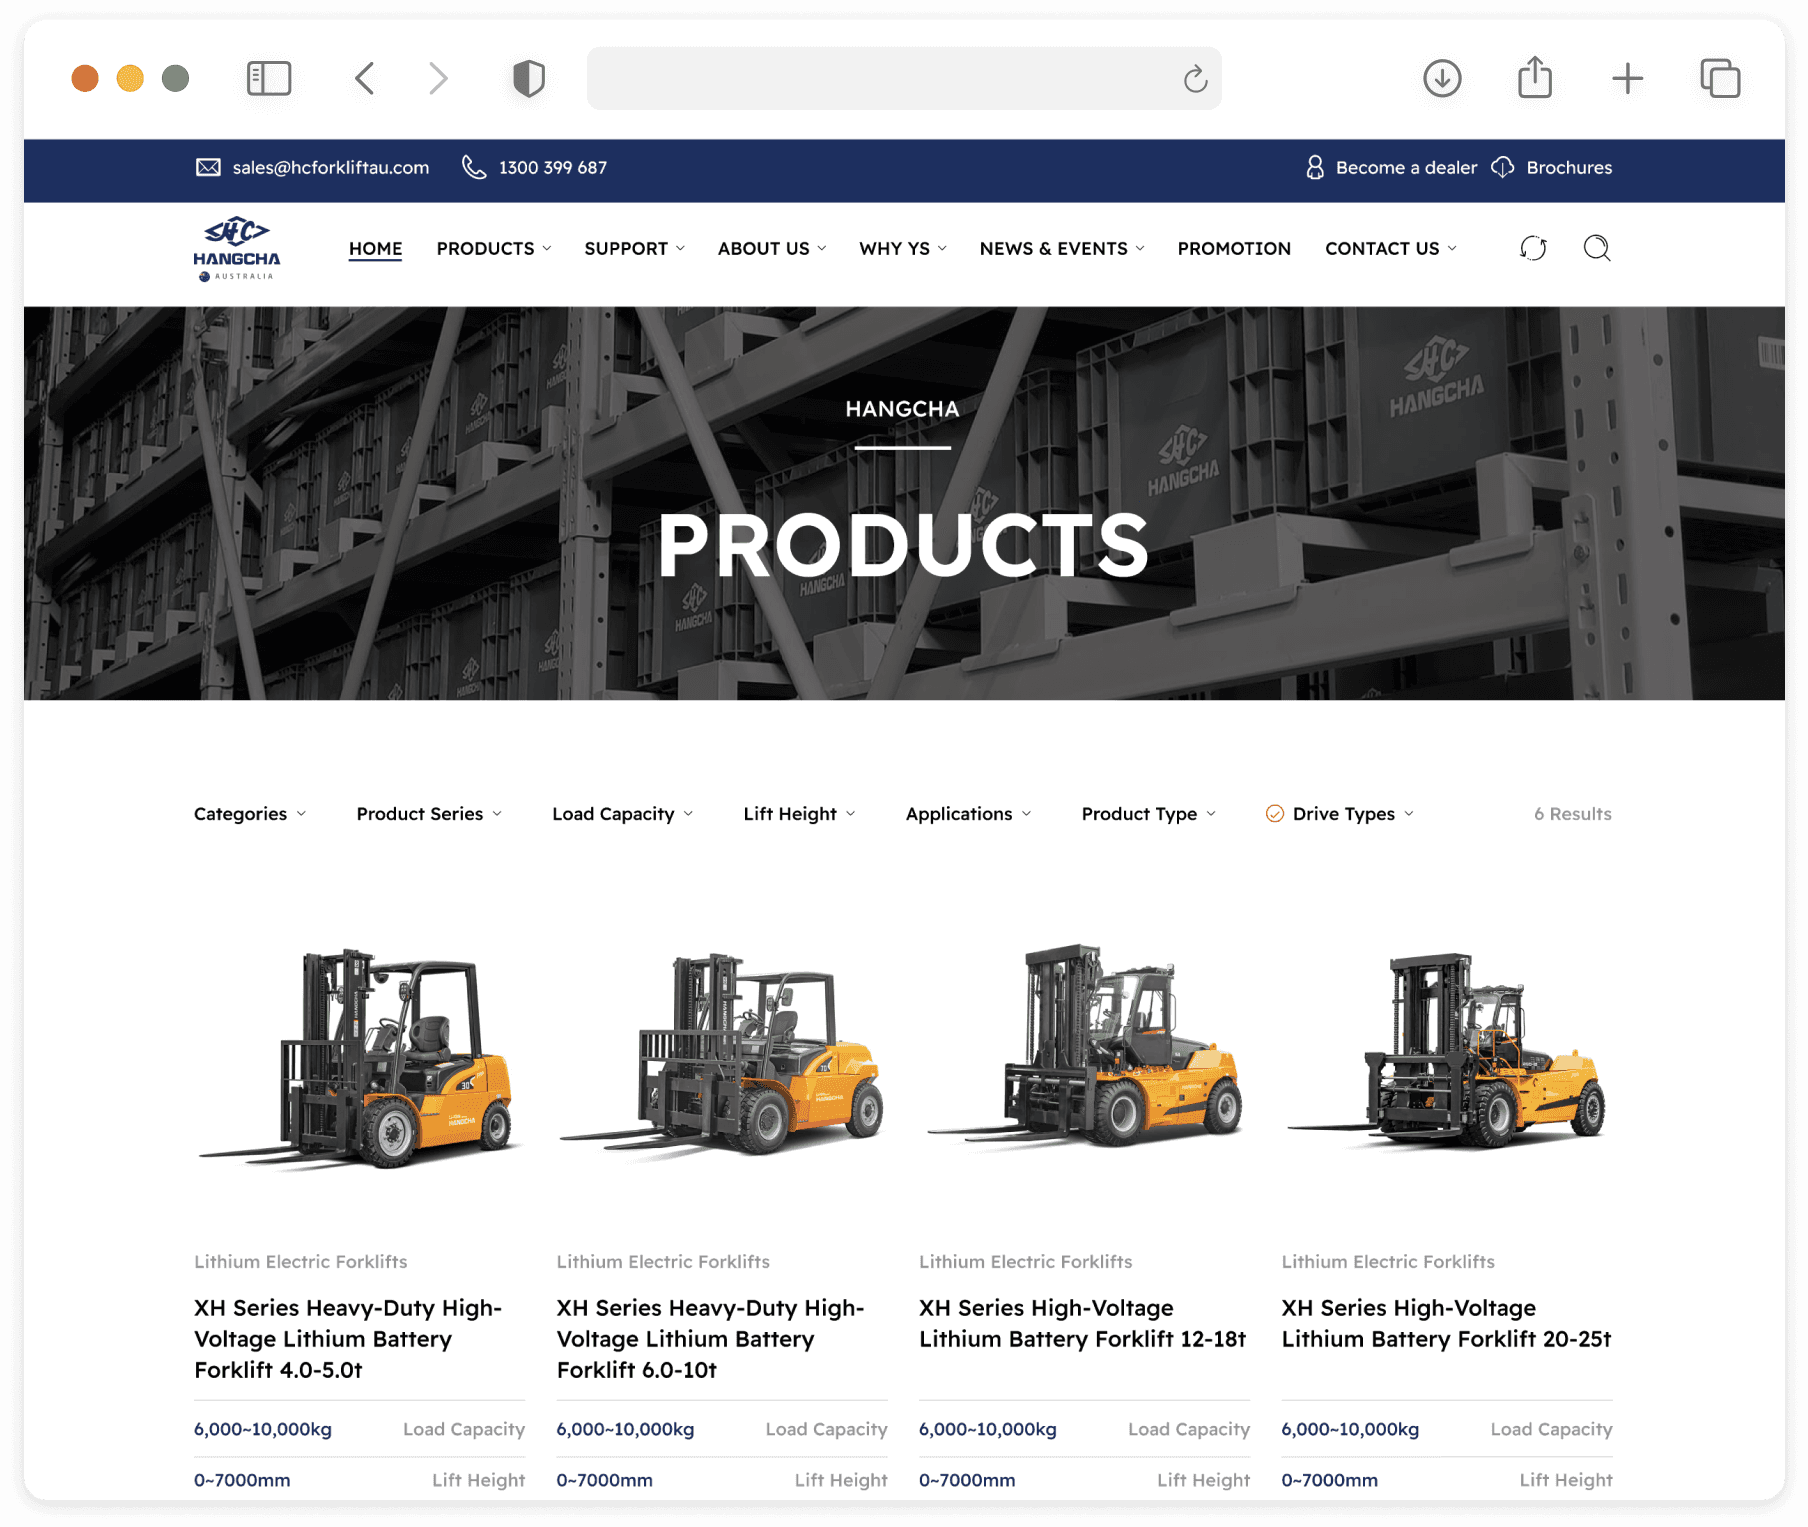Open the Brochures link
Viewport: 1808px width, 1527px height.
point(1551,168)
